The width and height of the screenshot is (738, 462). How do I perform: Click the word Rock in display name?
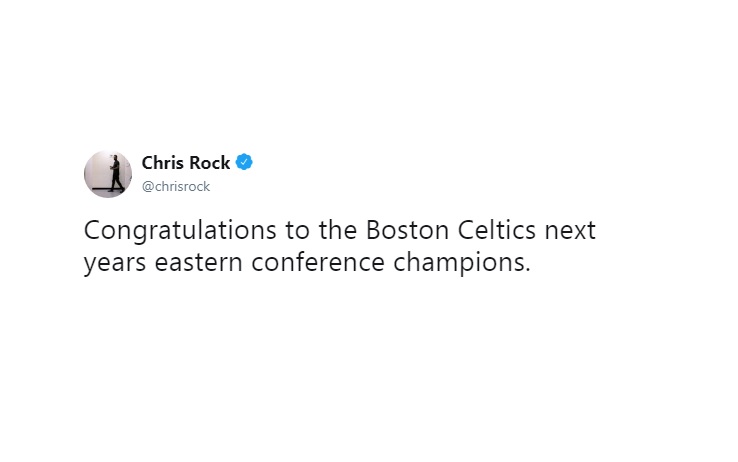[x=209, y=163]
